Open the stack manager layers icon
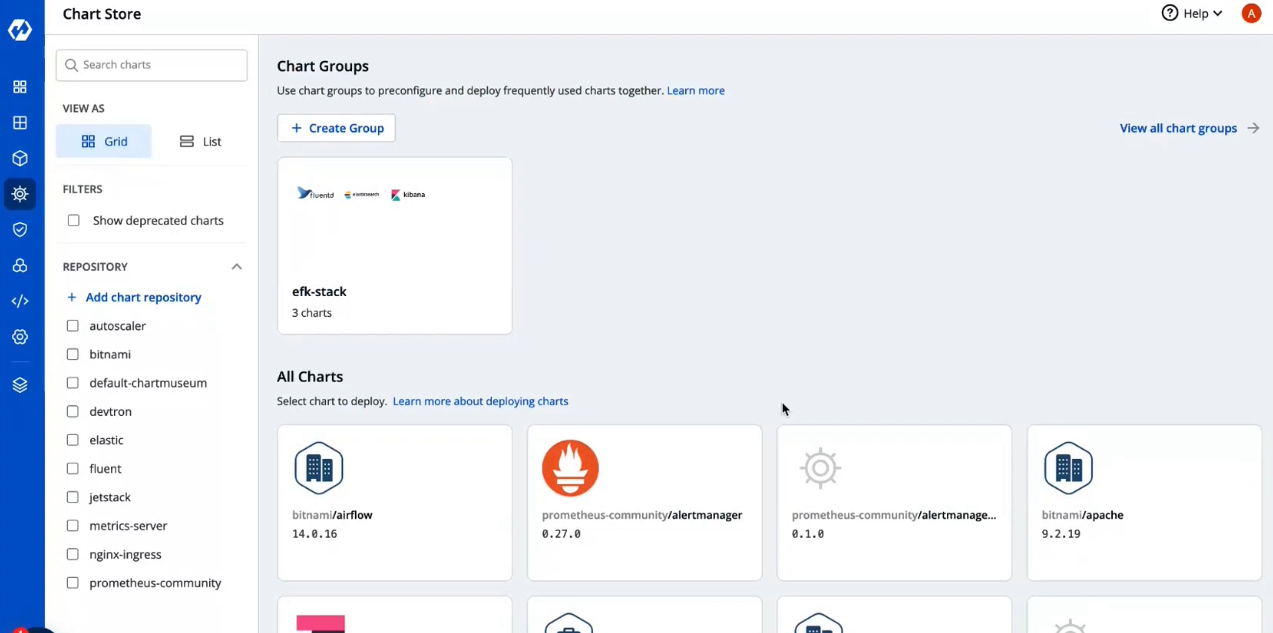1273x633 pixels. (20, 385)
